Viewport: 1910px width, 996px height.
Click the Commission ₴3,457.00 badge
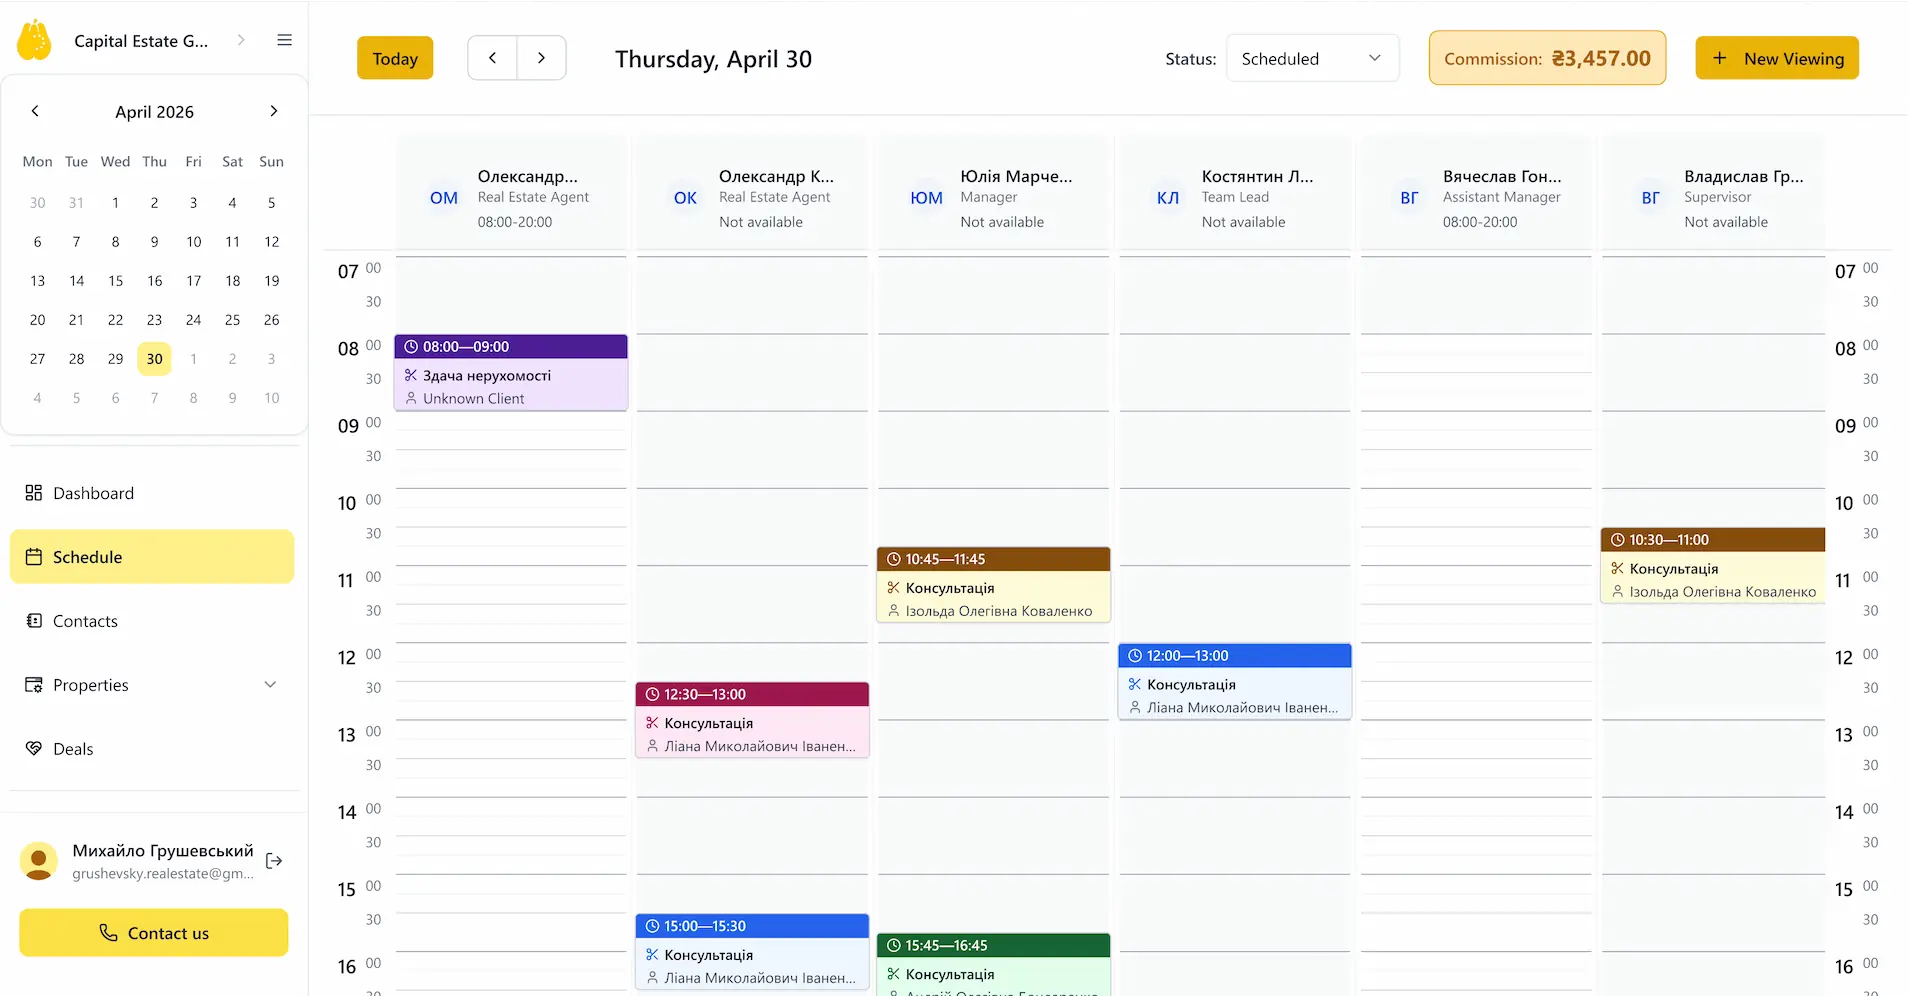(x=1547, y=58)
